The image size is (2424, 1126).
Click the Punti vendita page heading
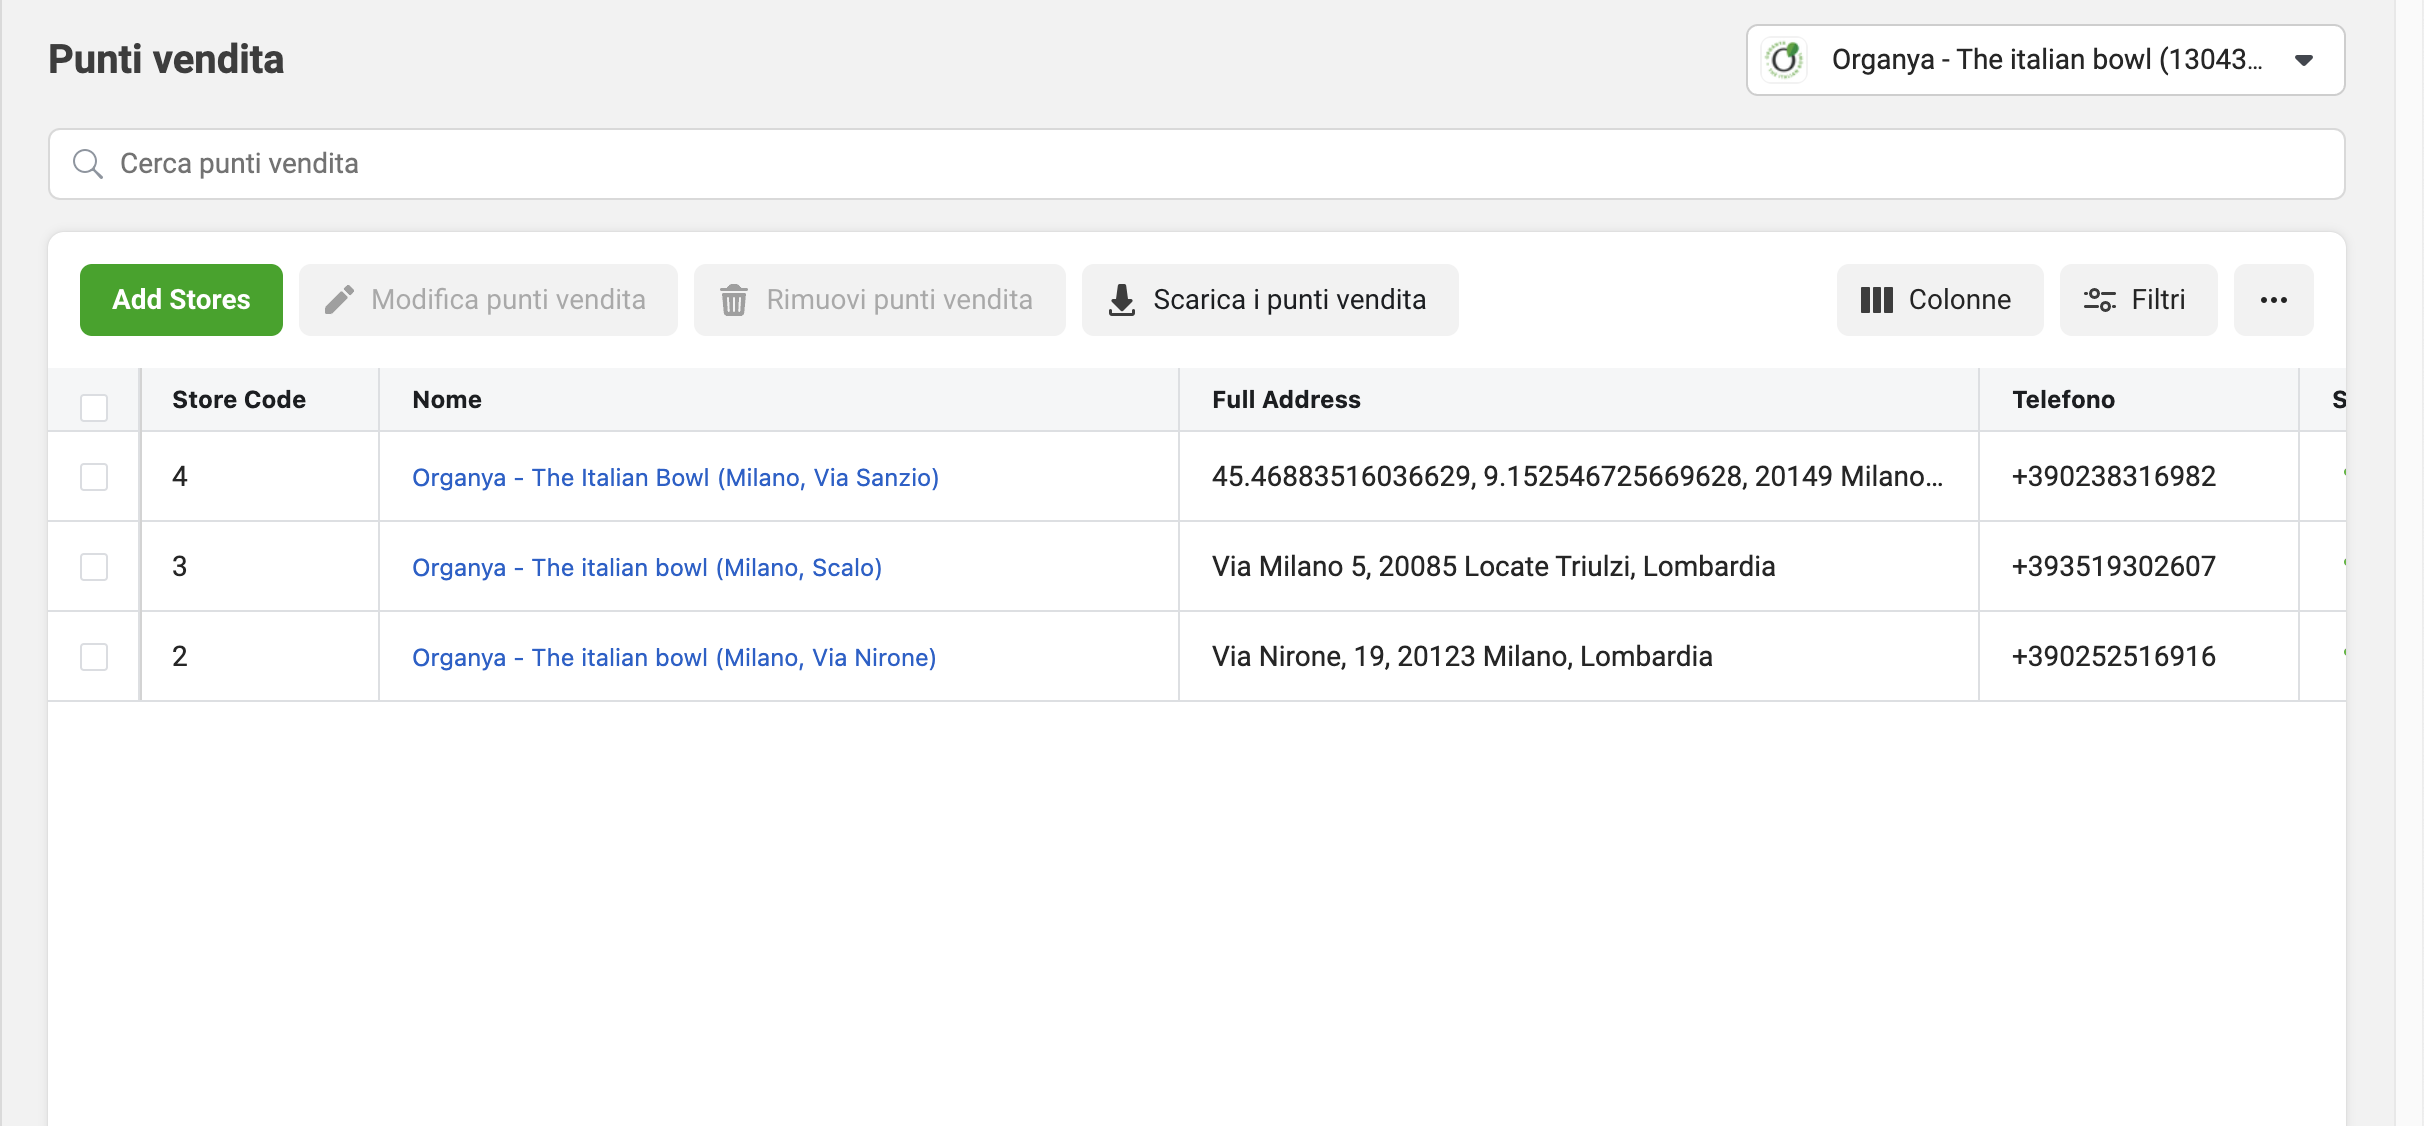click(166, 60)
